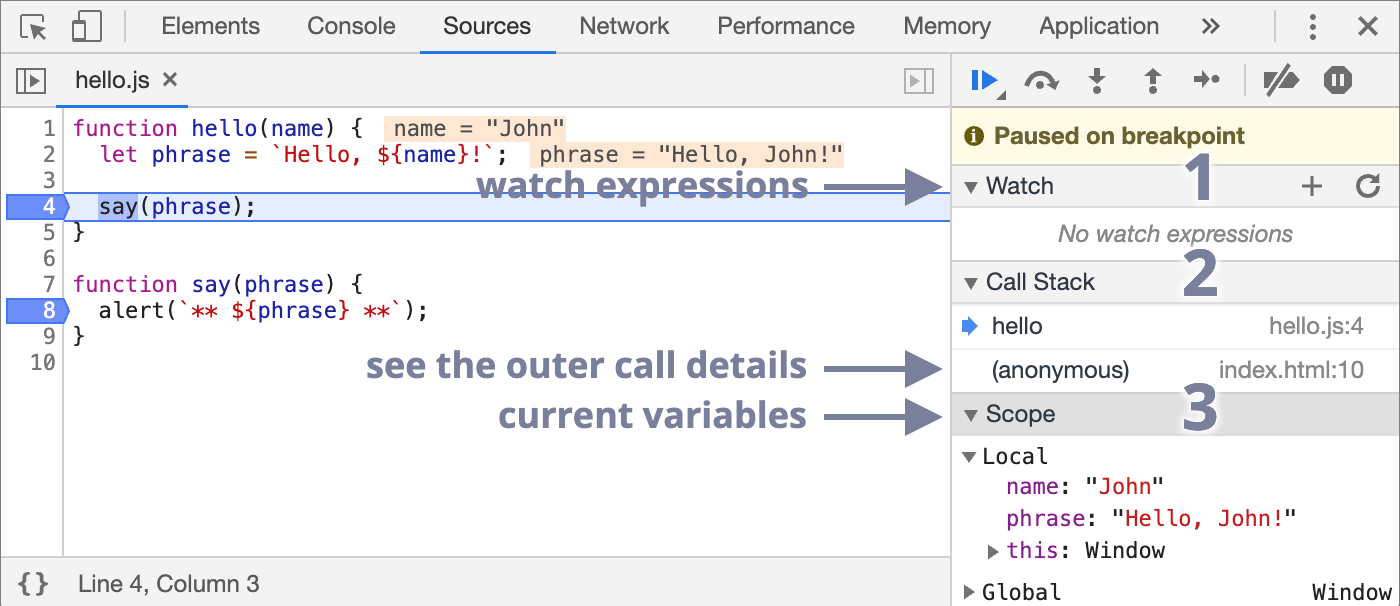
Task: Click the inspect element picker icon
Action: (34, 27)
